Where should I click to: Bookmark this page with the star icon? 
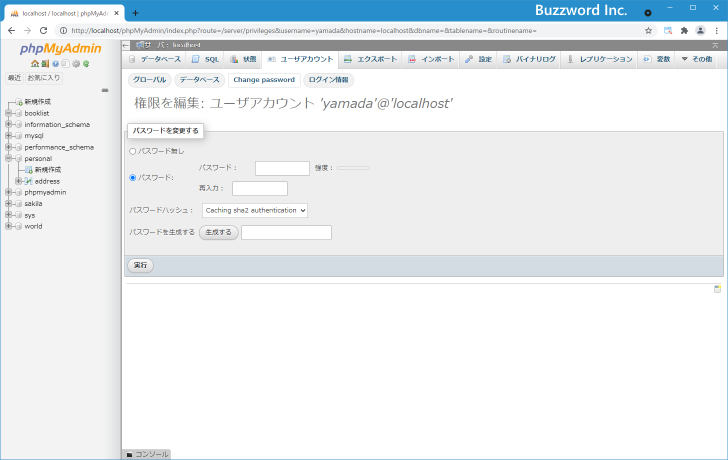[648, 31]
